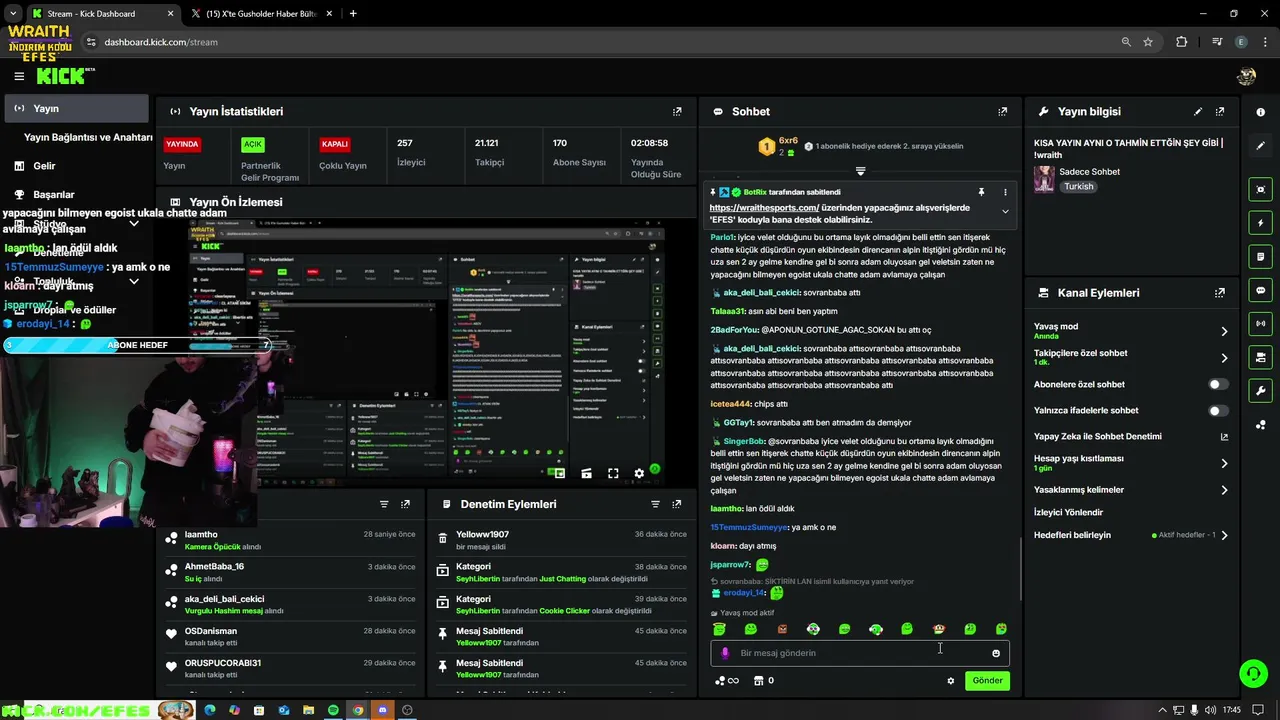
Task: Expand Yavaş mod settings
Action: coord(1224,331)
